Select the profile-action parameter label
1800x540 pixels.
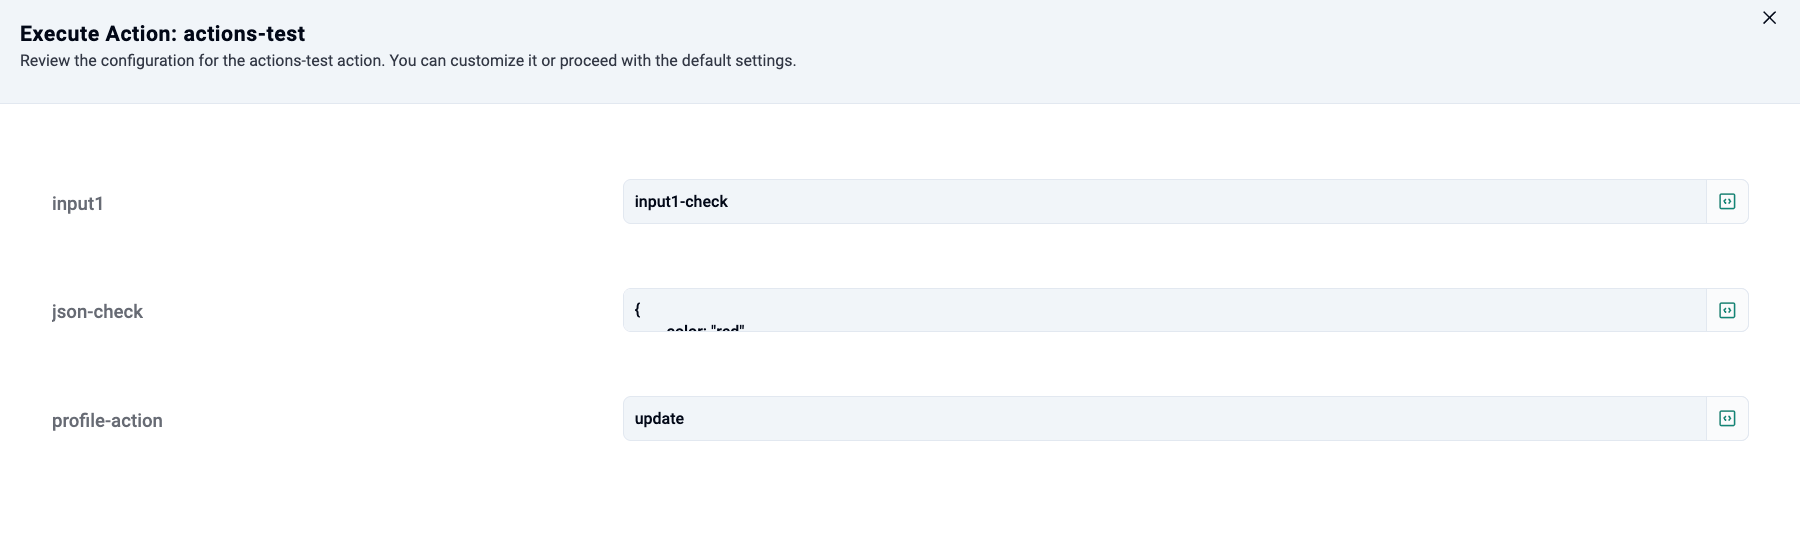[107, 421]
